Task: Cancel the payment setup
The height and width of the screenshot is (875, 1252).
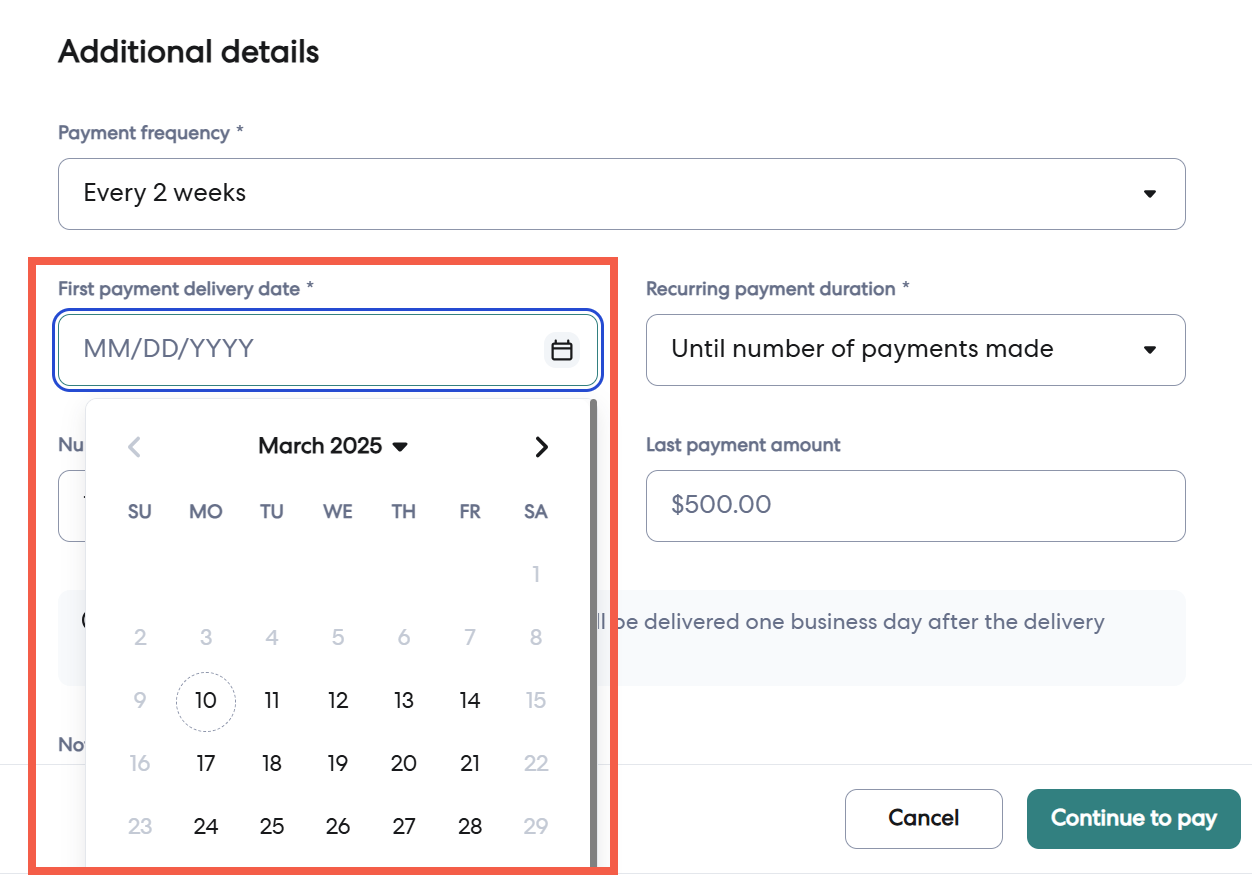Action: pyautogui.click(x=923, y=819)
